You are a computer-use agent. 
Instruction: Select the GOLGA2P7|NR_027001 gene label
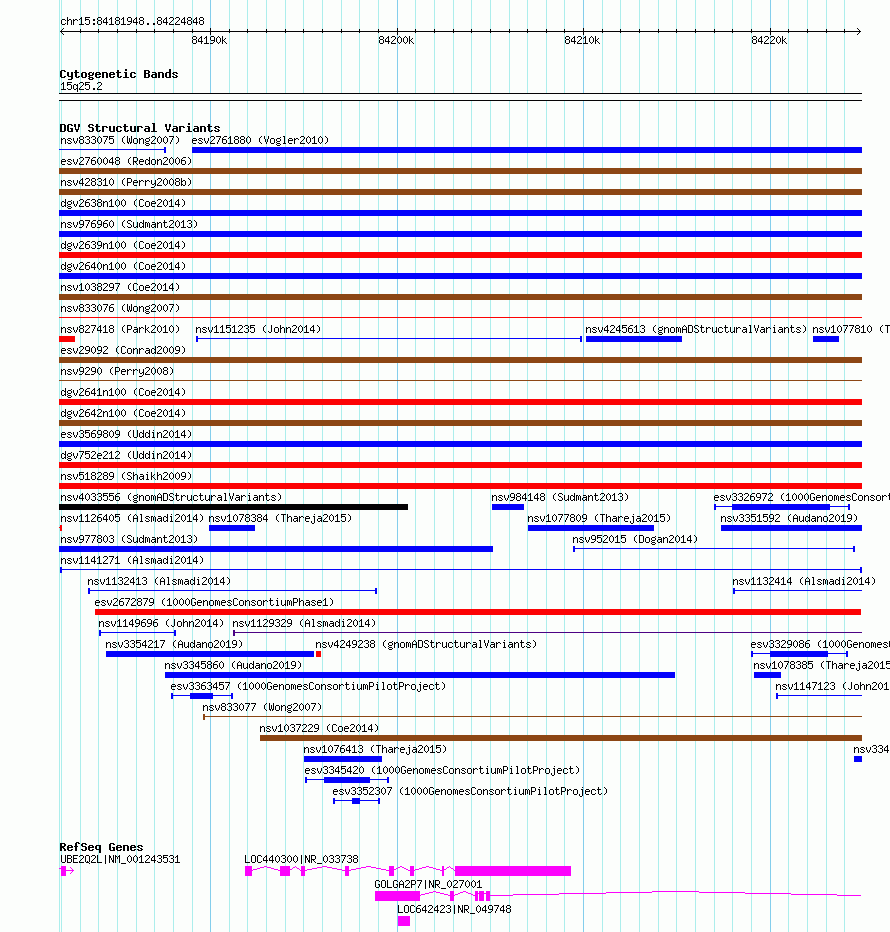(x=428, y=884)
